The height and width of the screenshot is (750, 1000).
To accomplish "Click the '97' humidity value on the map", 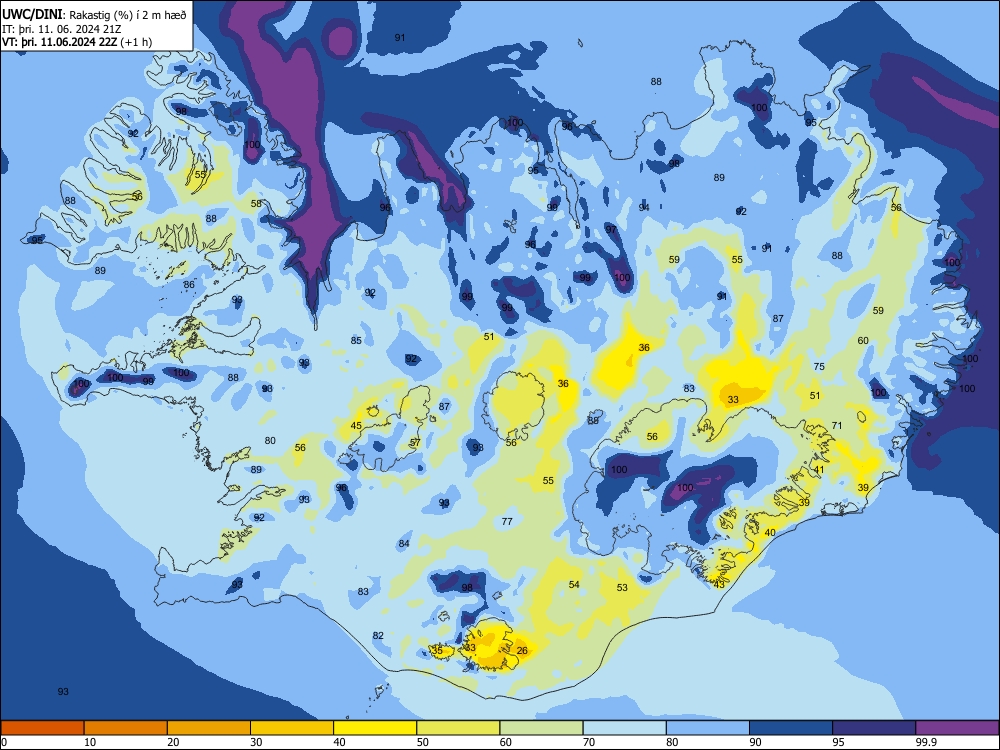I will pyautogui.click(x=611, y=229).
